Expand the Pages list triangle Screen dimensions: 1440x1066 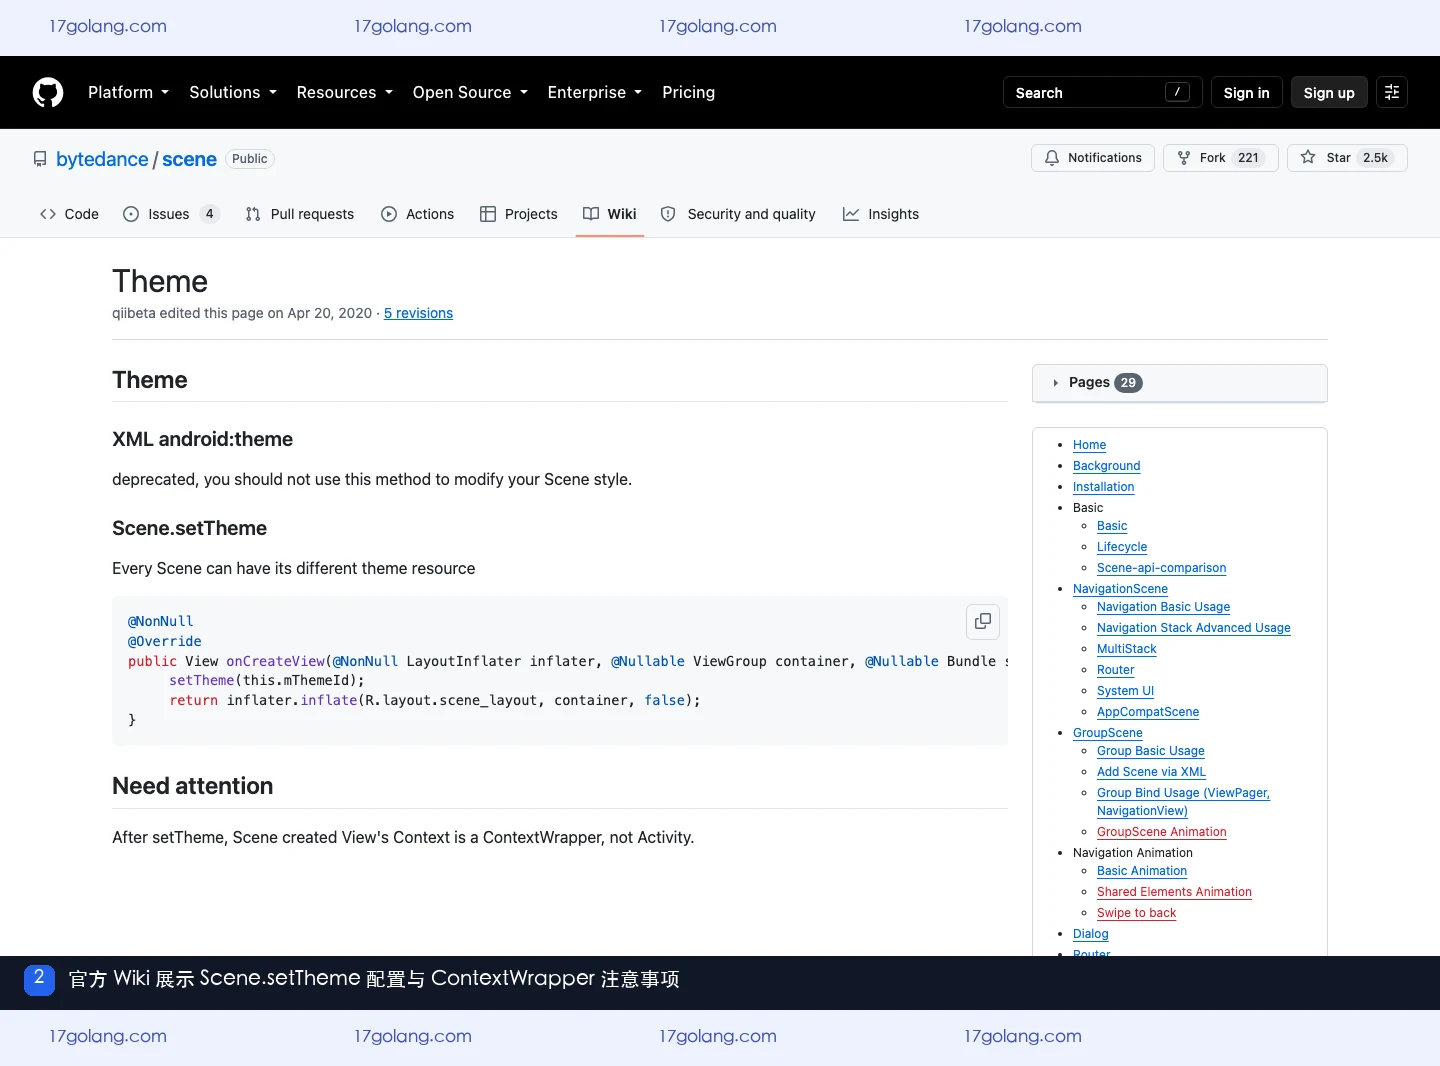(1055, 383)
